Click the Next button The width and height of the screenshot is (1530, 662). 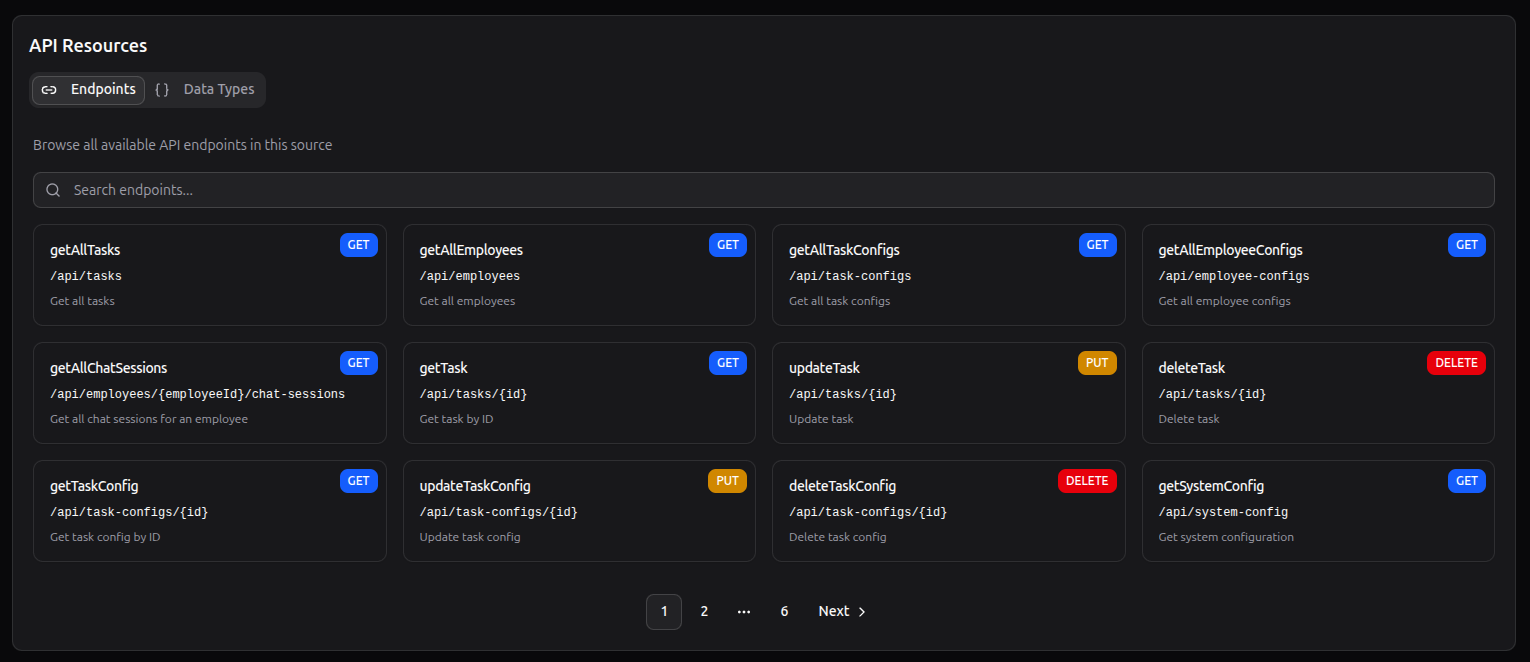[x=834, y=611]
